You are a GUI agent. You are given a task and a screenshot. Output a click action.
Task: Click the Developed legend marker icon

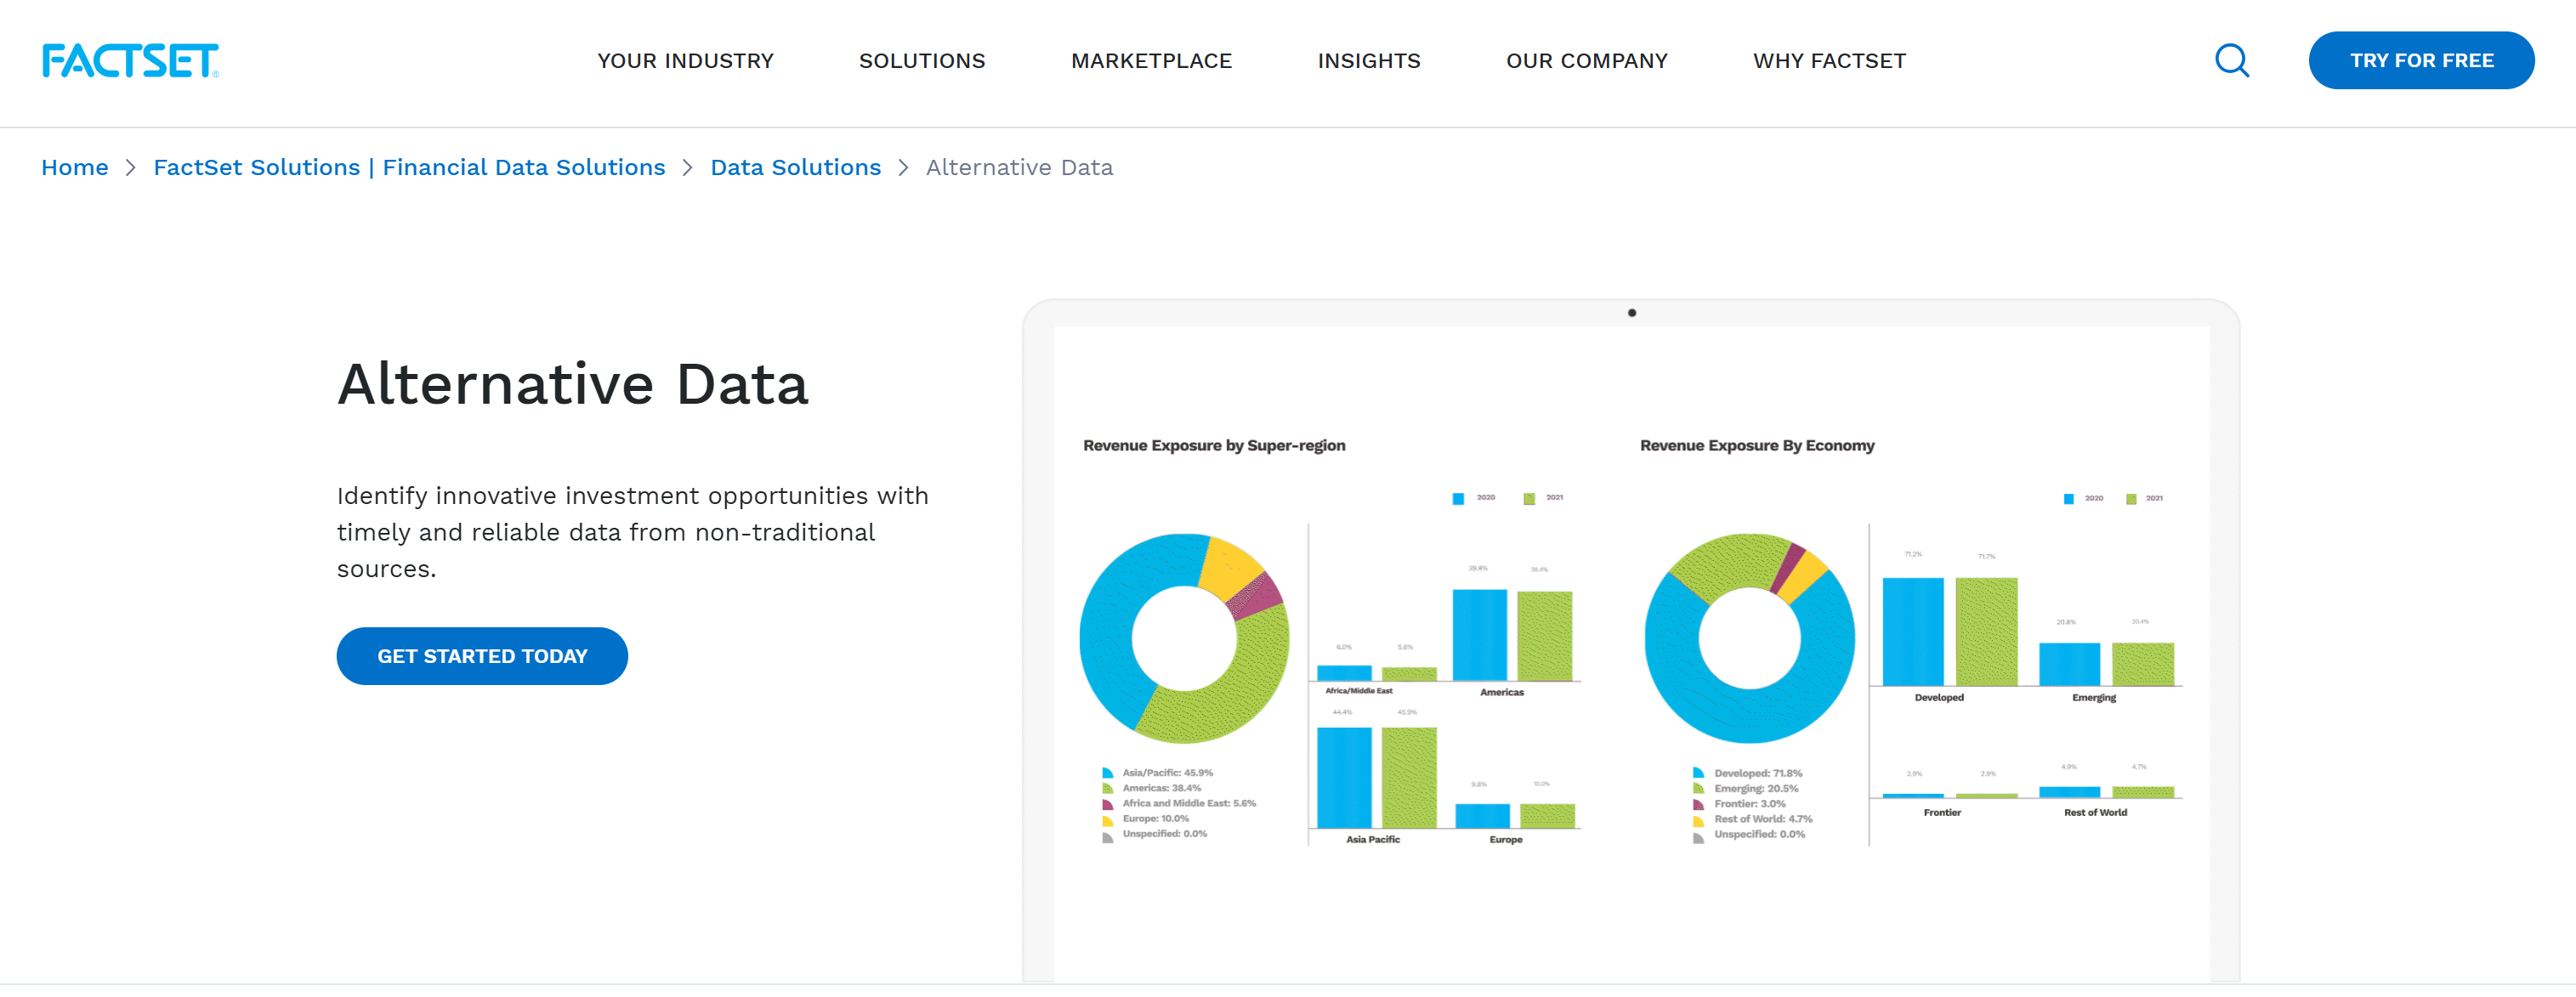coord(1698,773)
